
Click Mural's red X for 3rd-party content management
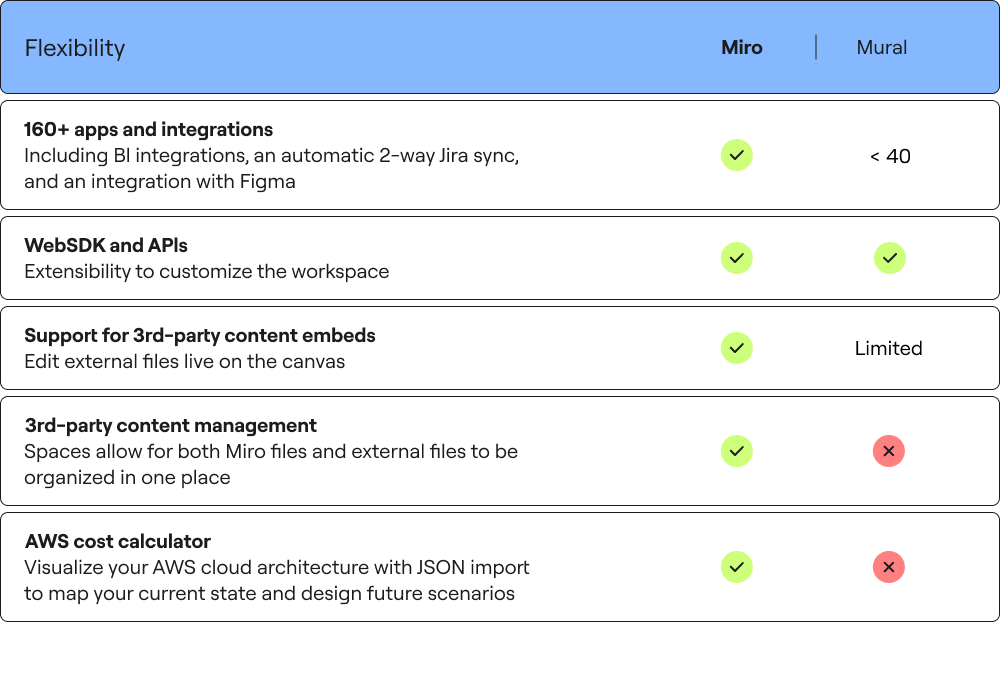click(x=889, y=451)
